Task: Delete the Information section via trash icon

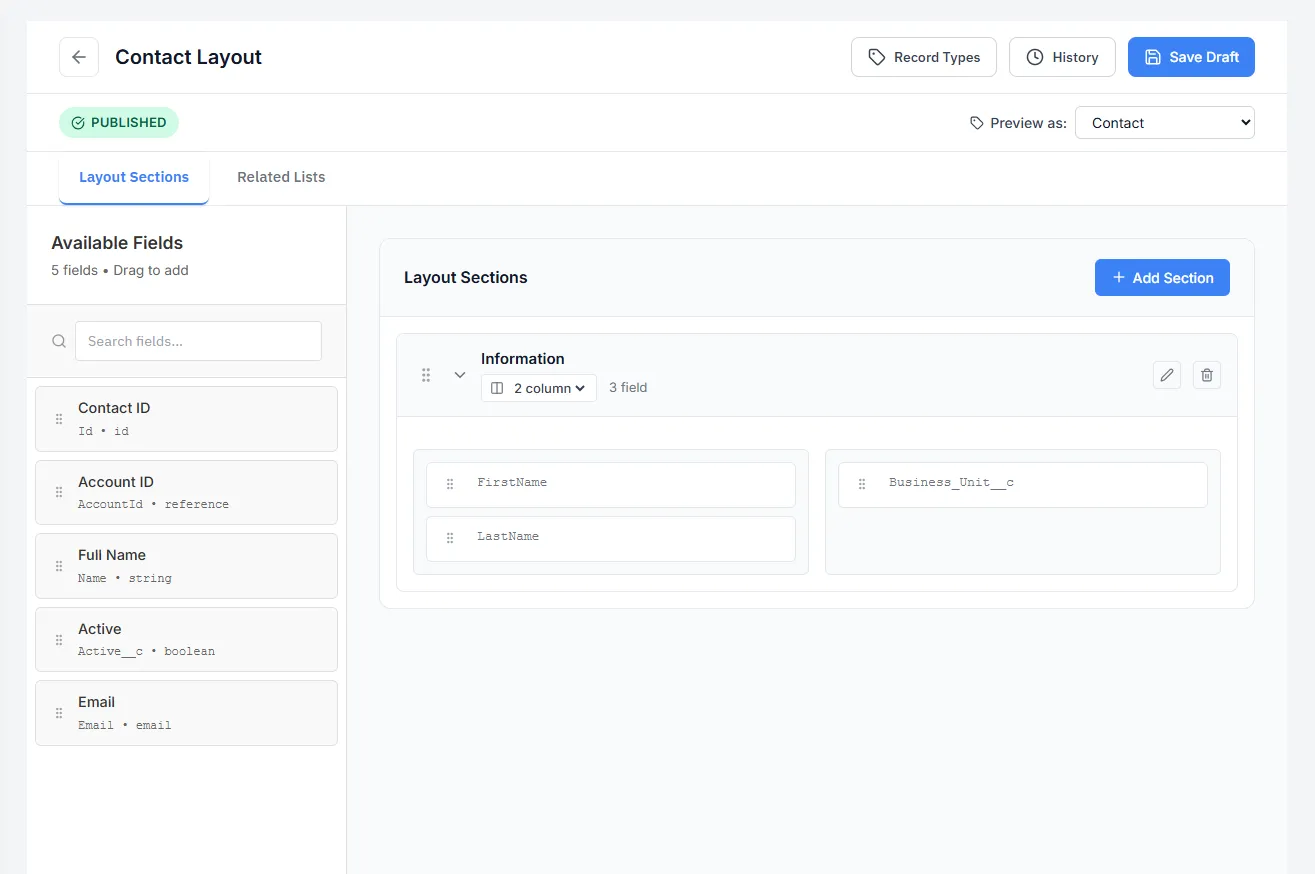Action: [x=1207, y=375]
